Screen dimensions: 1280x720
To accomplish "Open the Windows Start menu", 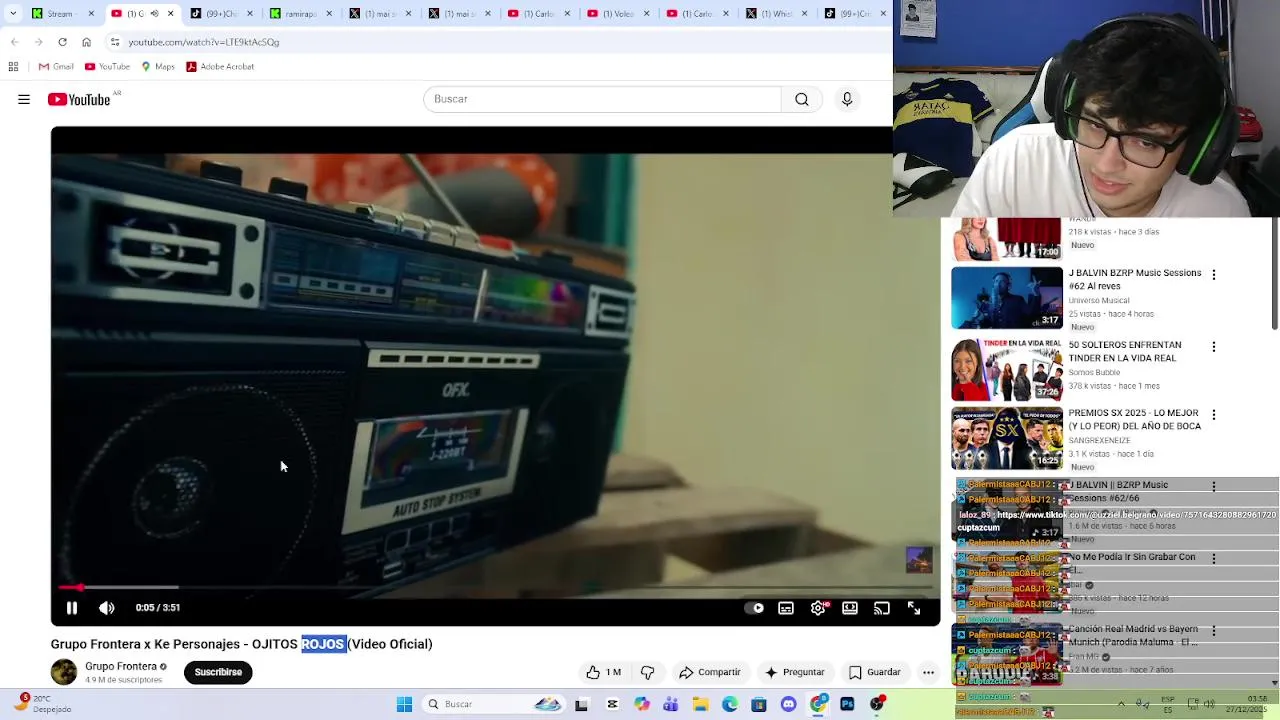I will click(x=404, y=704).
